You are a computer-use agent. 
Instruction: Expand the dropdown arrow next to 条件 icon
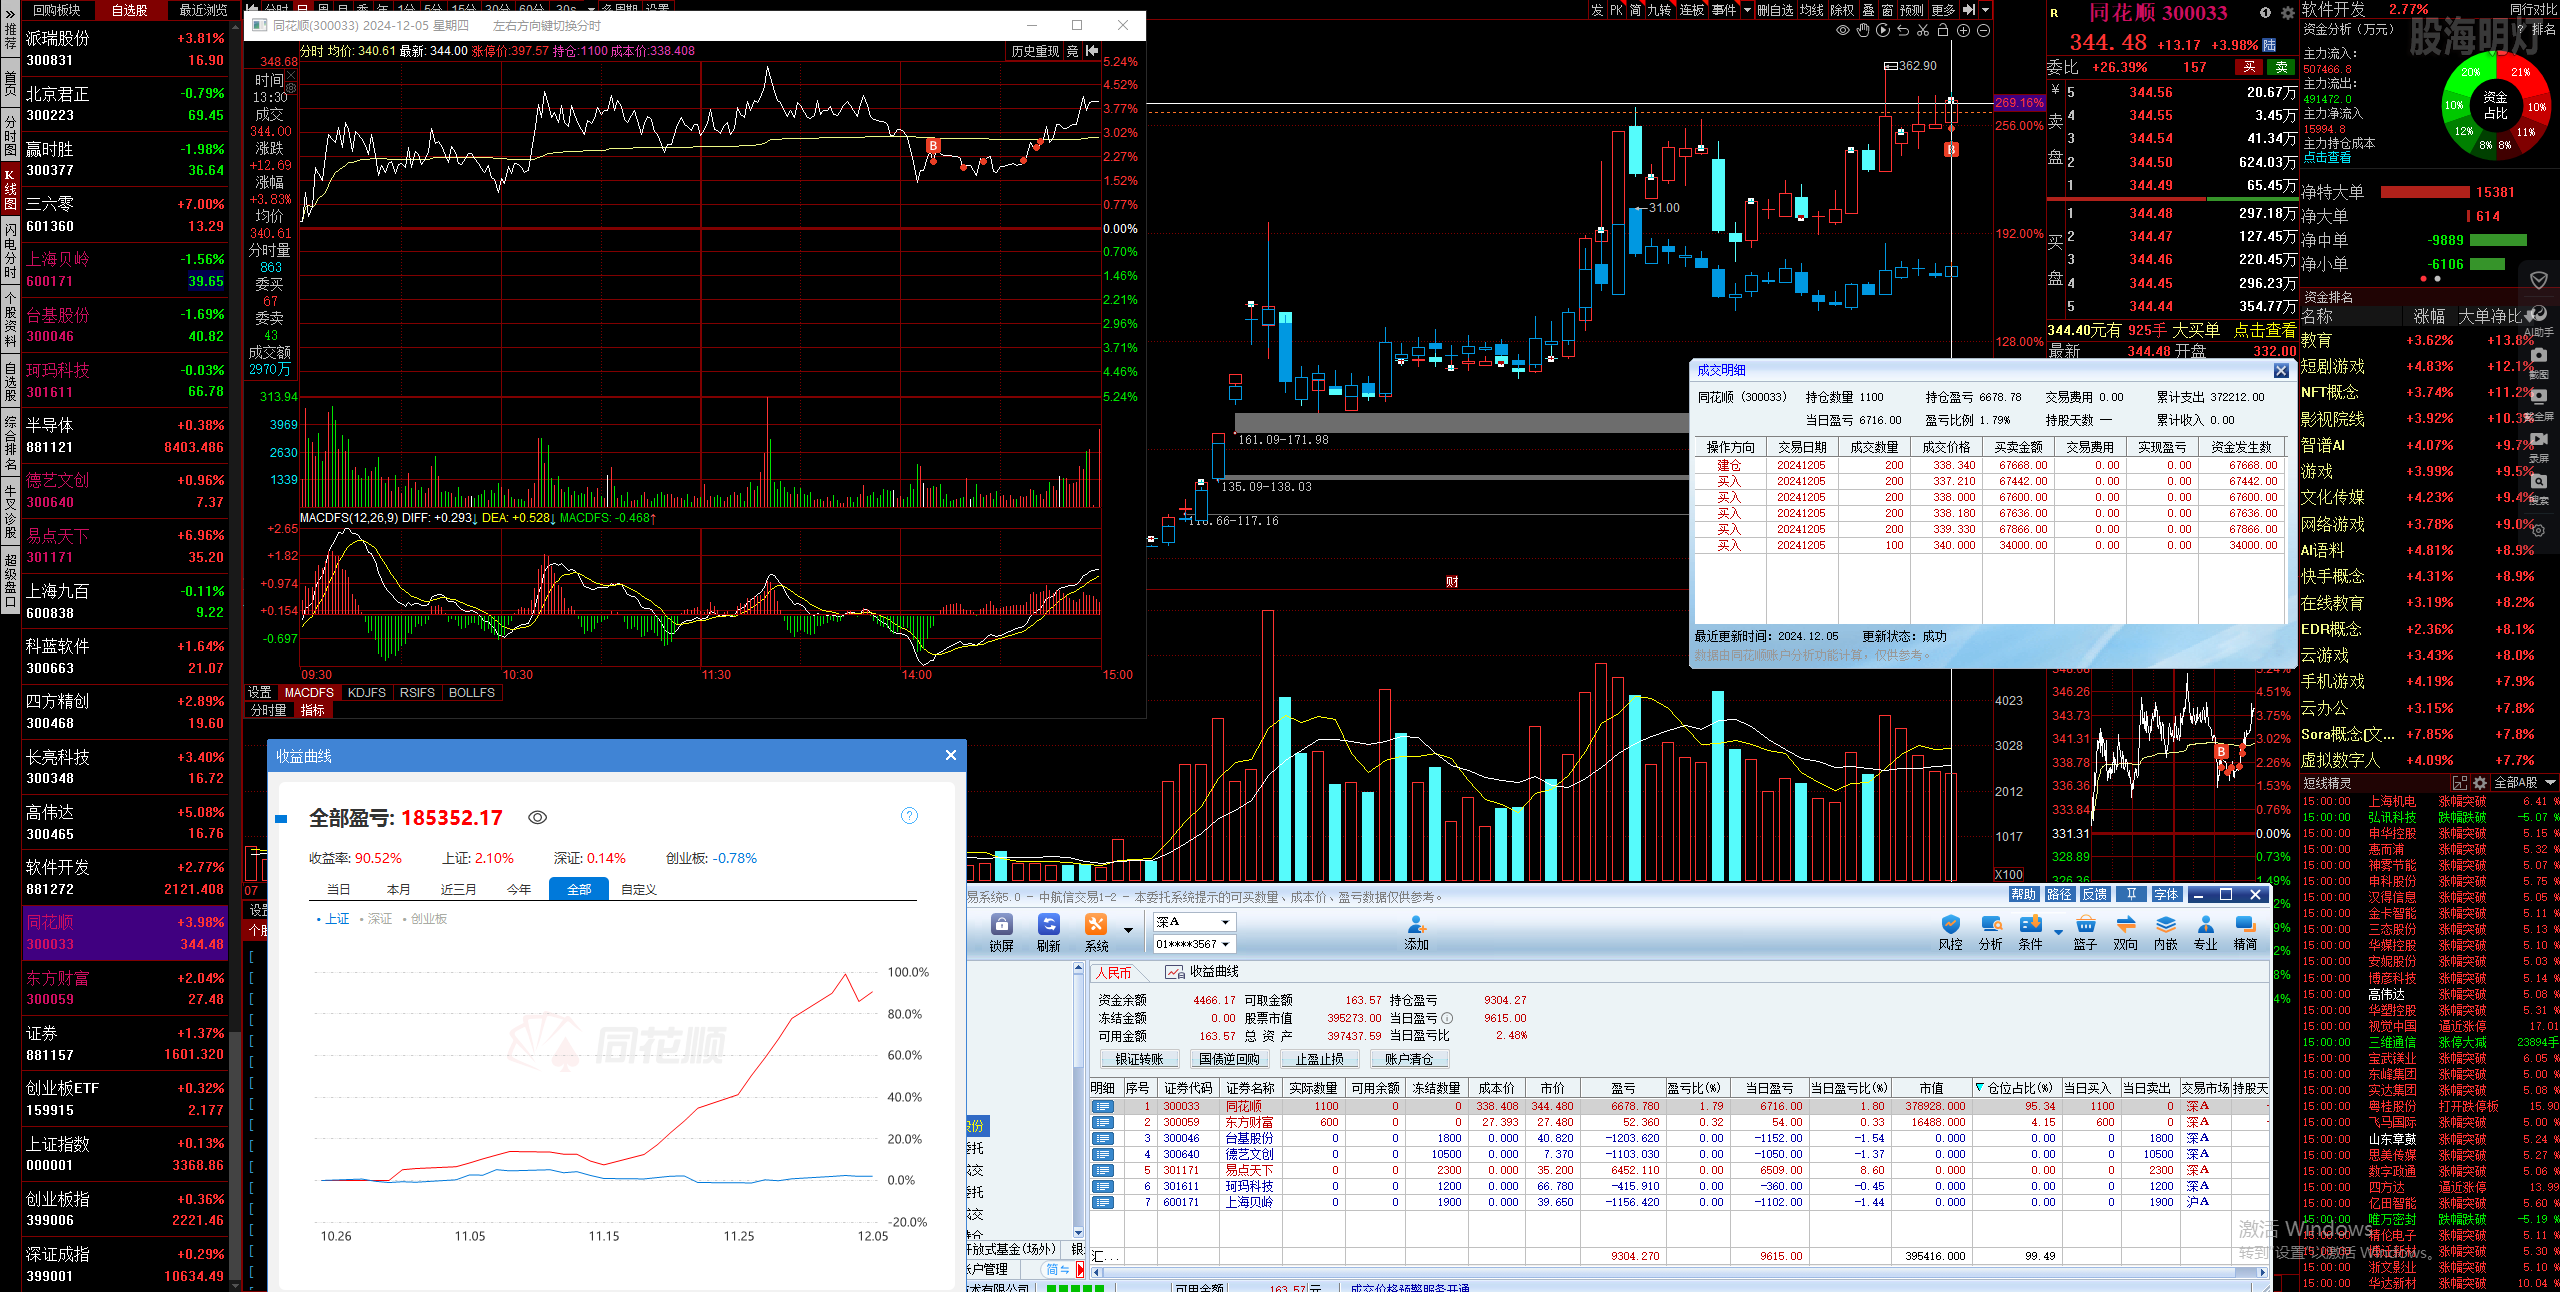click(x=2058, y=931)
